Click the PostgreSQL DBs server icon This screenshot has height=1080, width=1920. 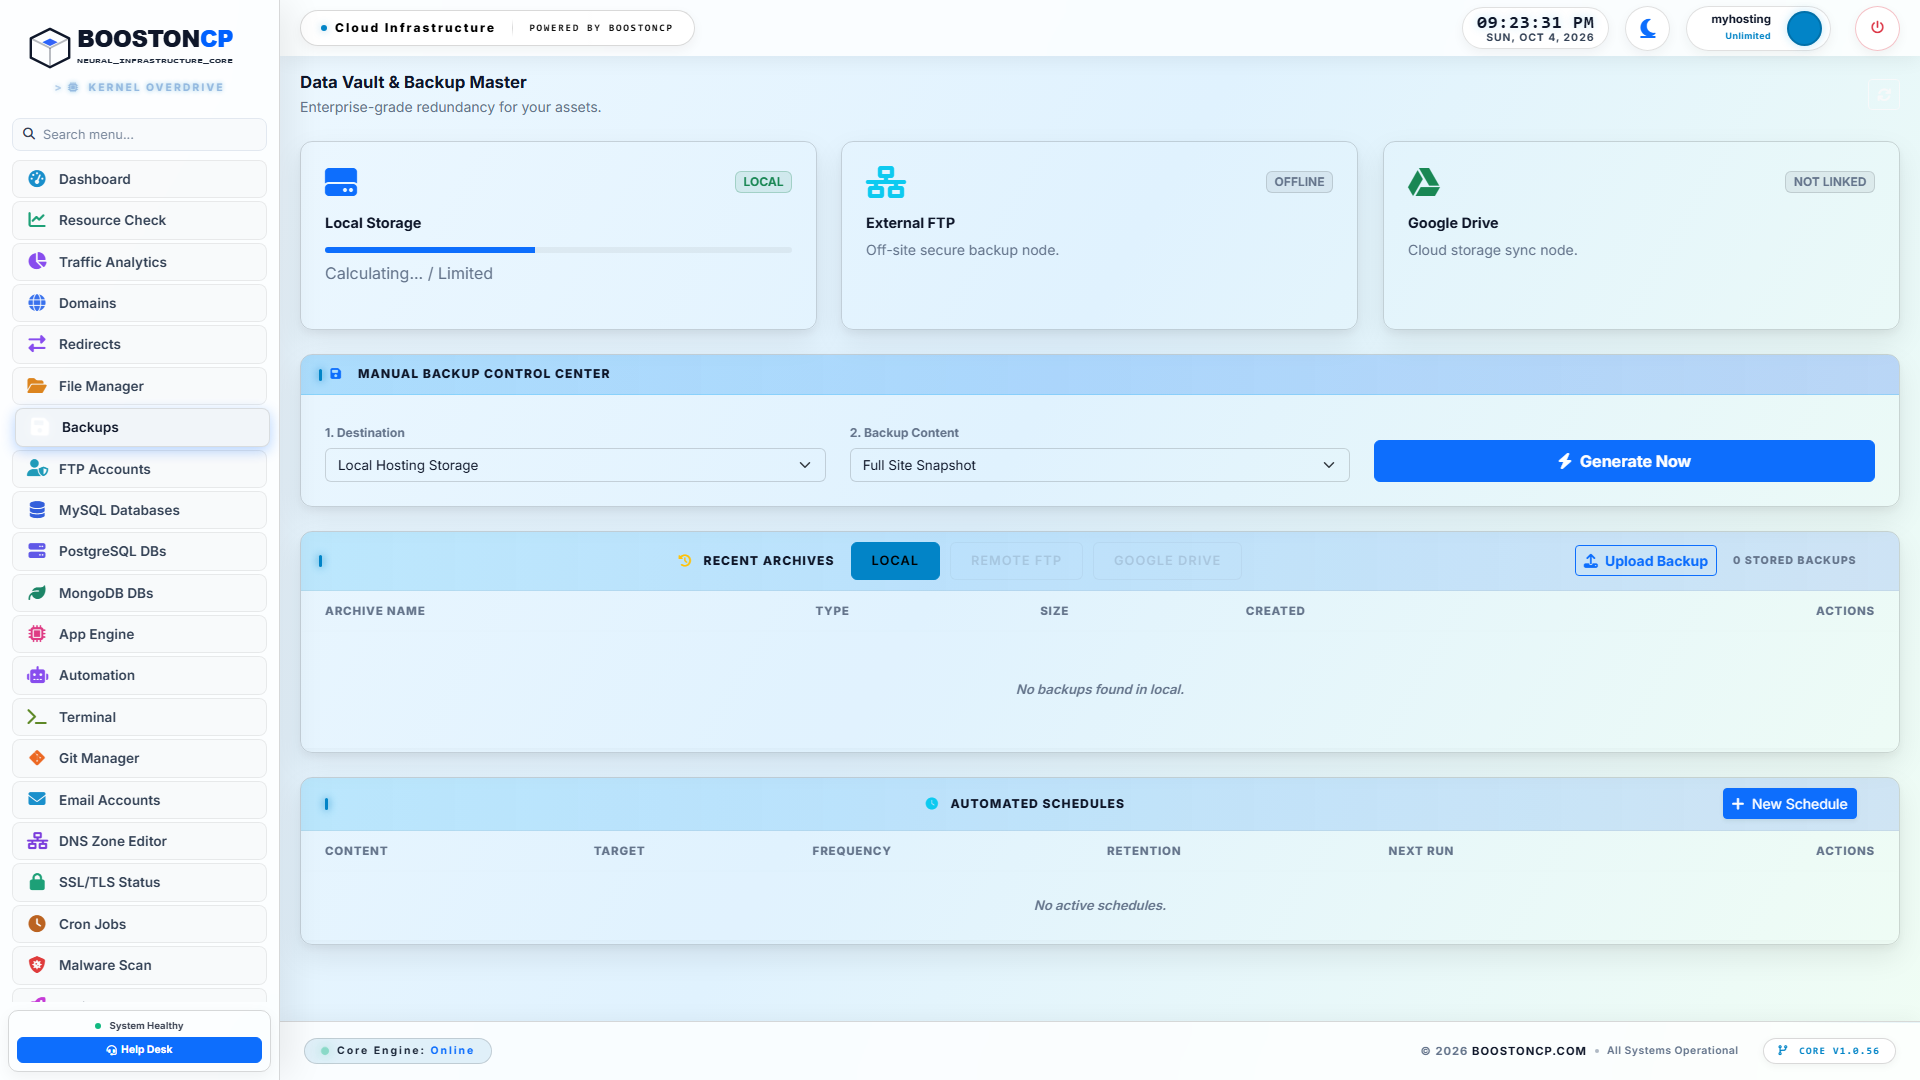tap(37, 551)
